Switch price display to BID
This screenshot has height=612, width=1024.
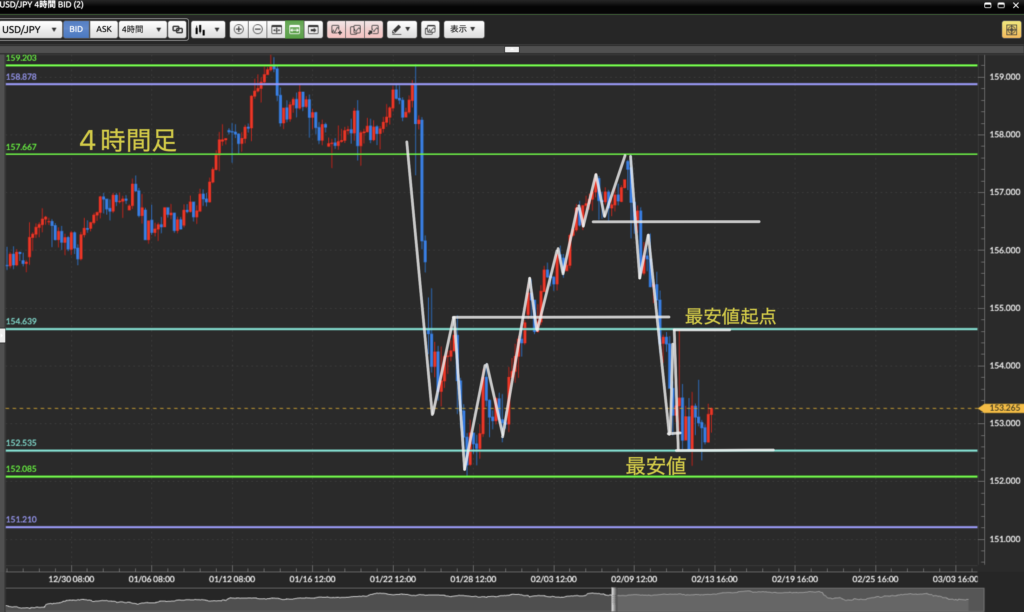pos(76,30)
